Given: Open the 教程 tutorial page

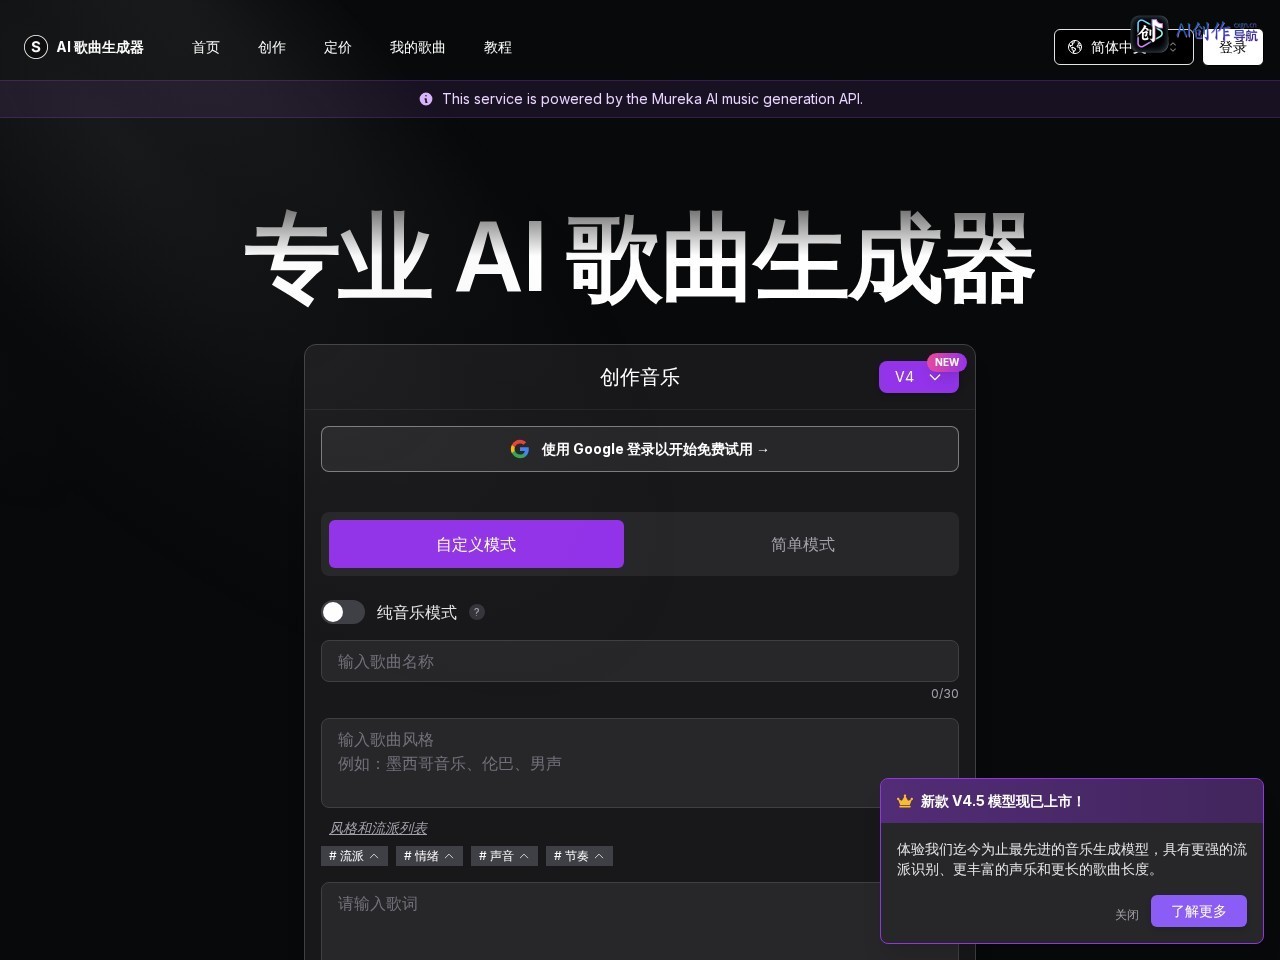Looking at the screenshot, I should [x=498, y=47].
